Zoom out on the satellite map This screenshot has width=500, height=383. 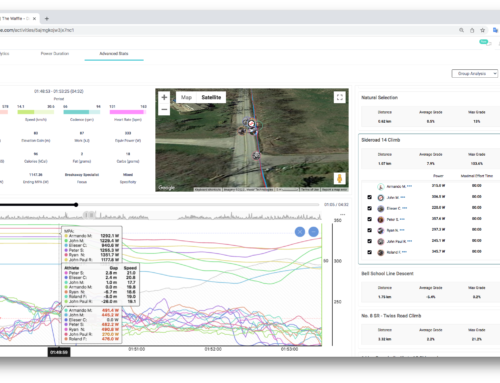(164, 109)
